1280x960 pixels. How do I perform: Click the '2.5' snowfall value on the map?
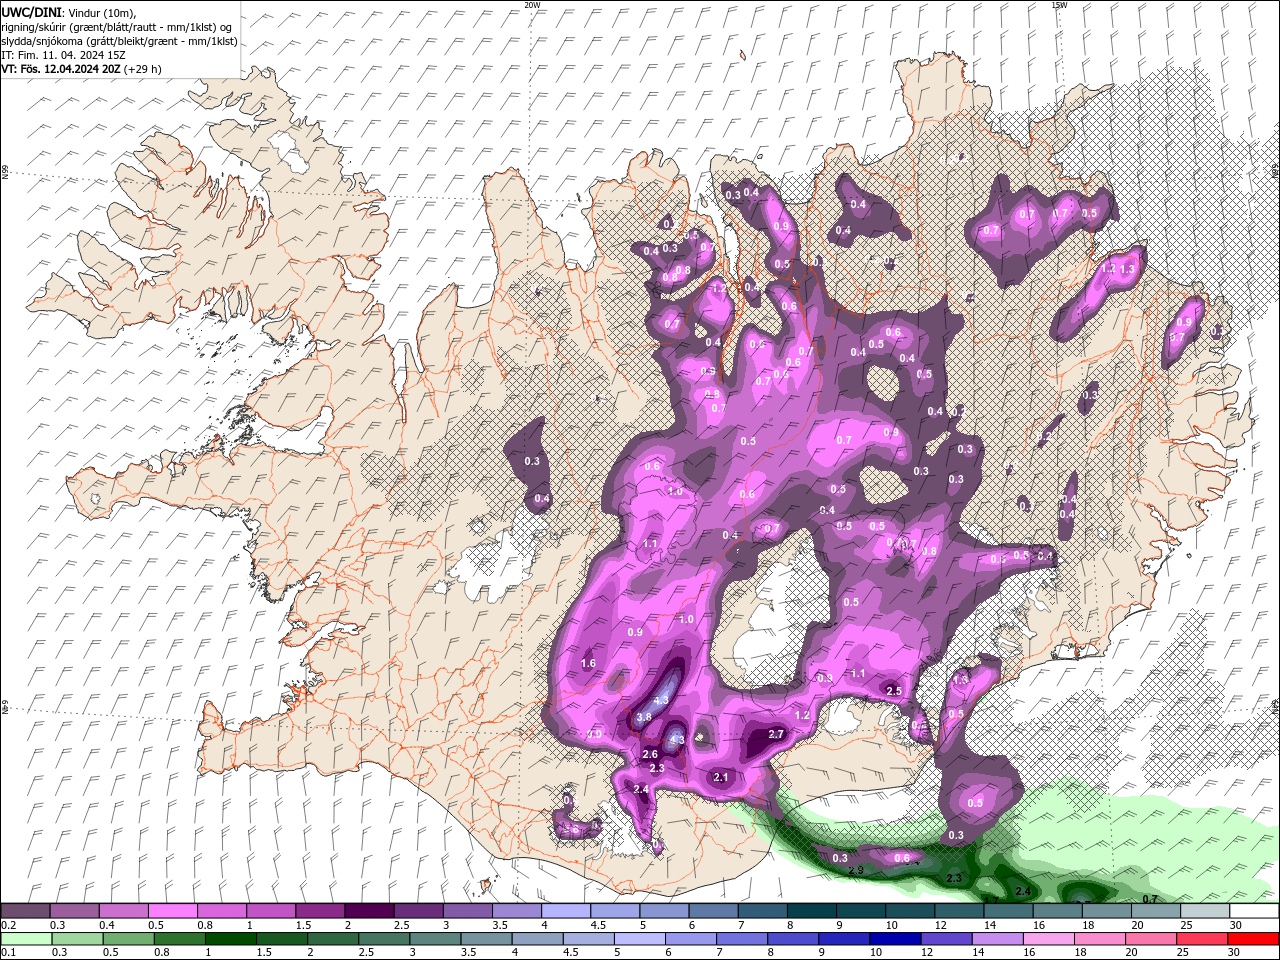[x=894, y=691]
